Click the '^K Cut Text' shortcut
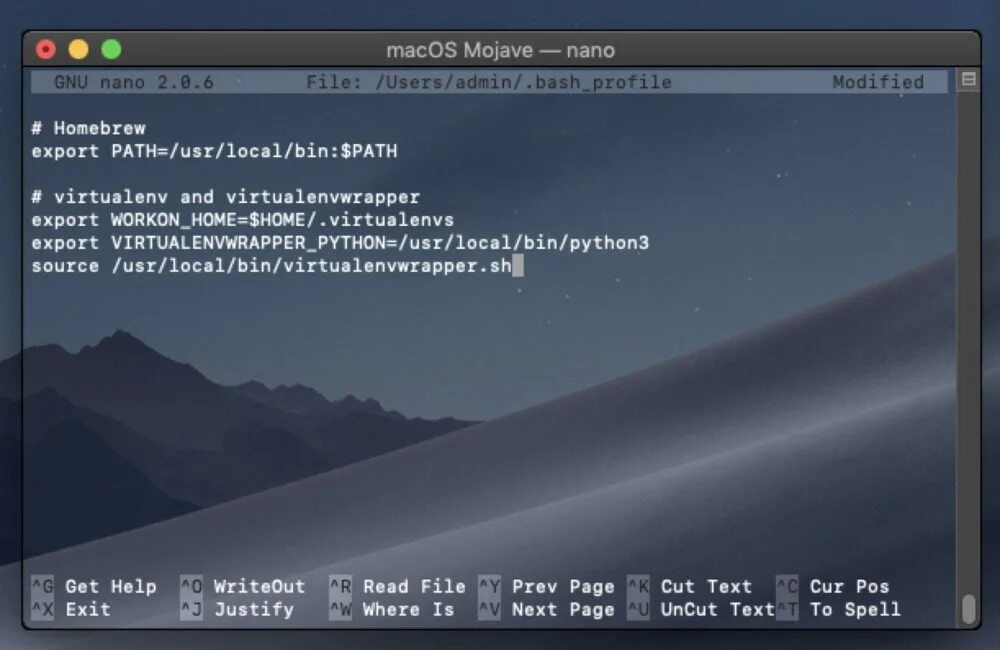The width and height of the screenshot is (1000, 650). pyautogui.click(x=689, y=586)
